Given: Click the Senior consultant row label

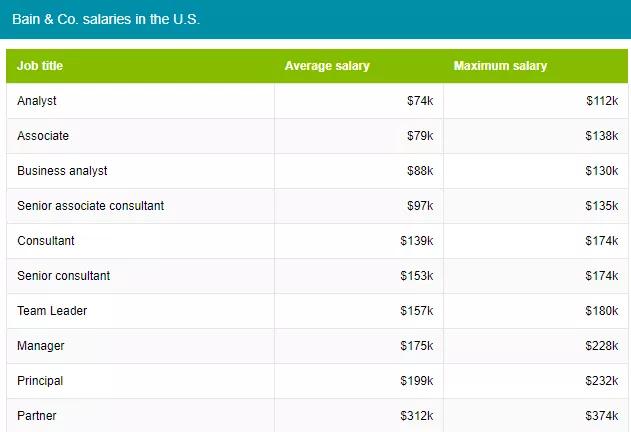Looking at the screenshot, I should click(64, 276).
